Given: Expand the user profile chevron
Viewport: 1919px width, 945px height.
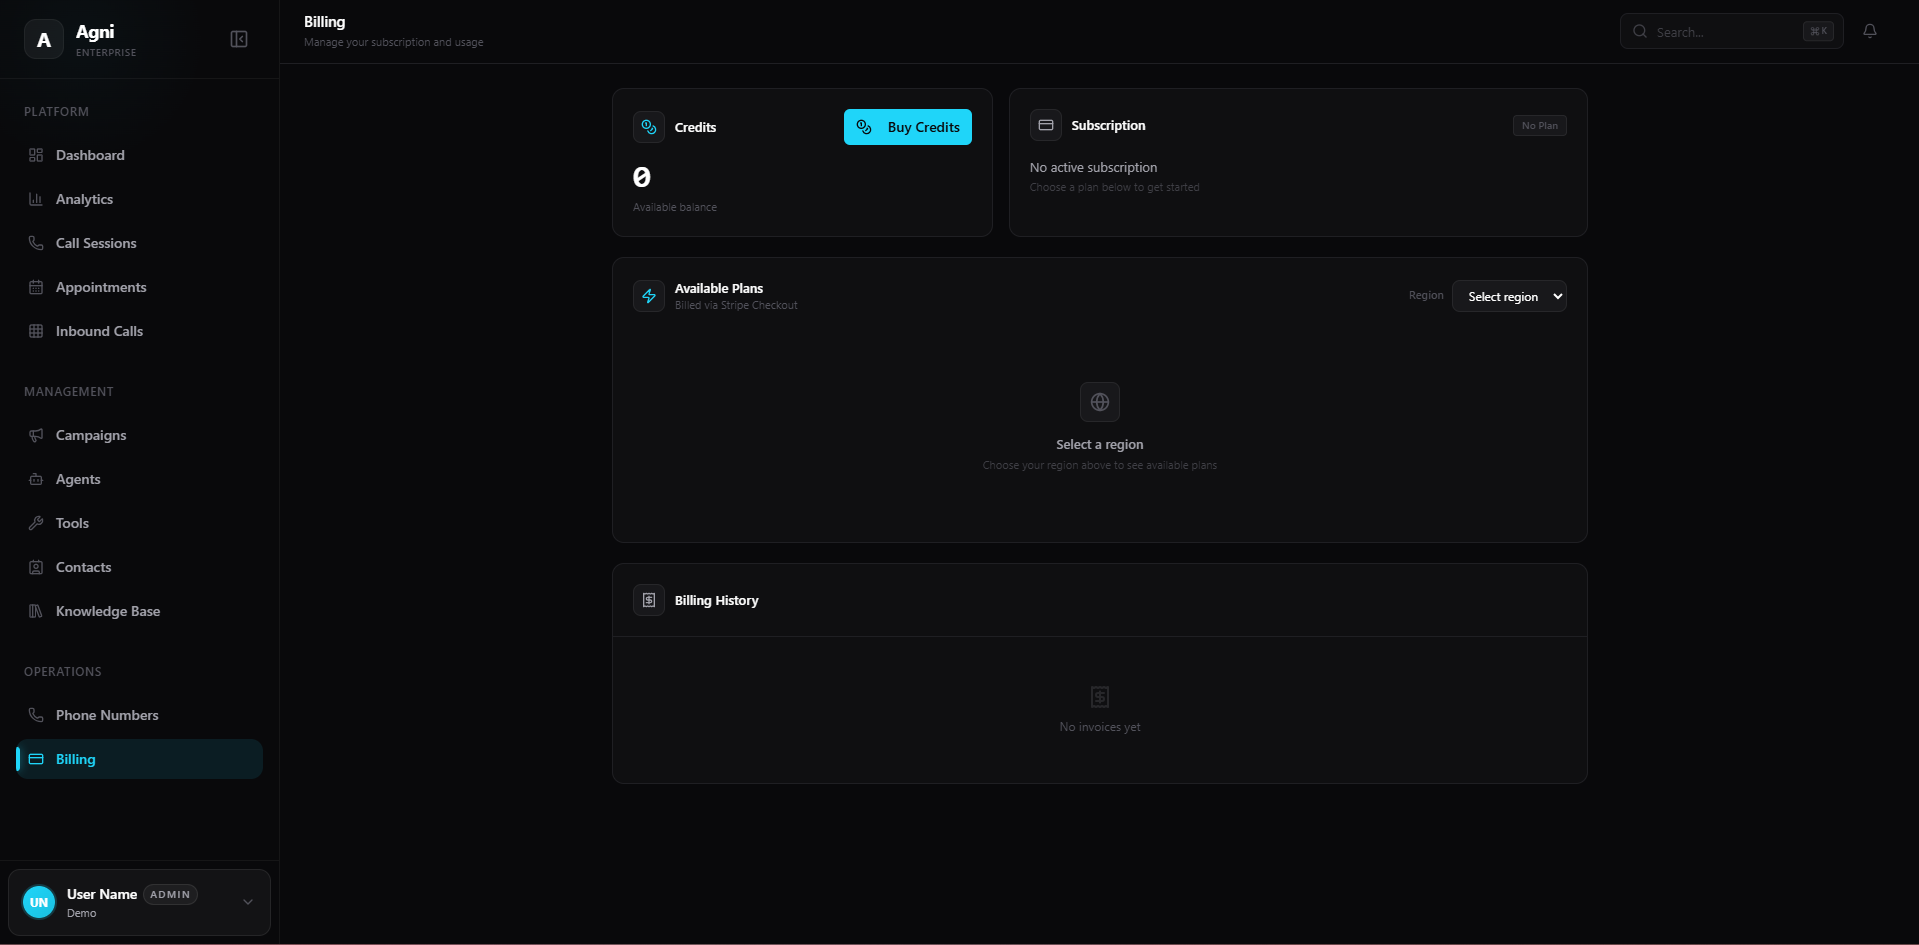Looking at the screenshot, I should (x=246, y=902).
